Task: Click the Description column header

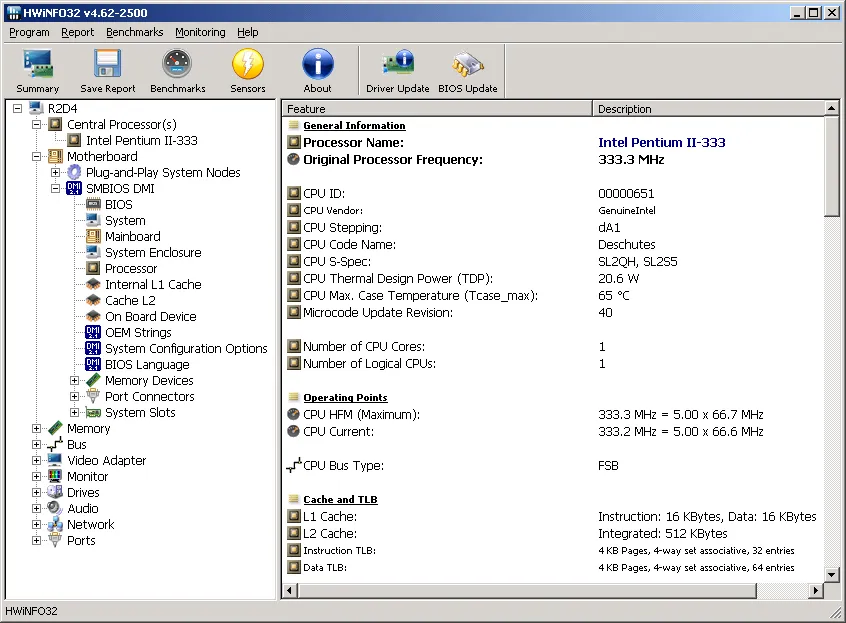Action: [x=708, y=109]
